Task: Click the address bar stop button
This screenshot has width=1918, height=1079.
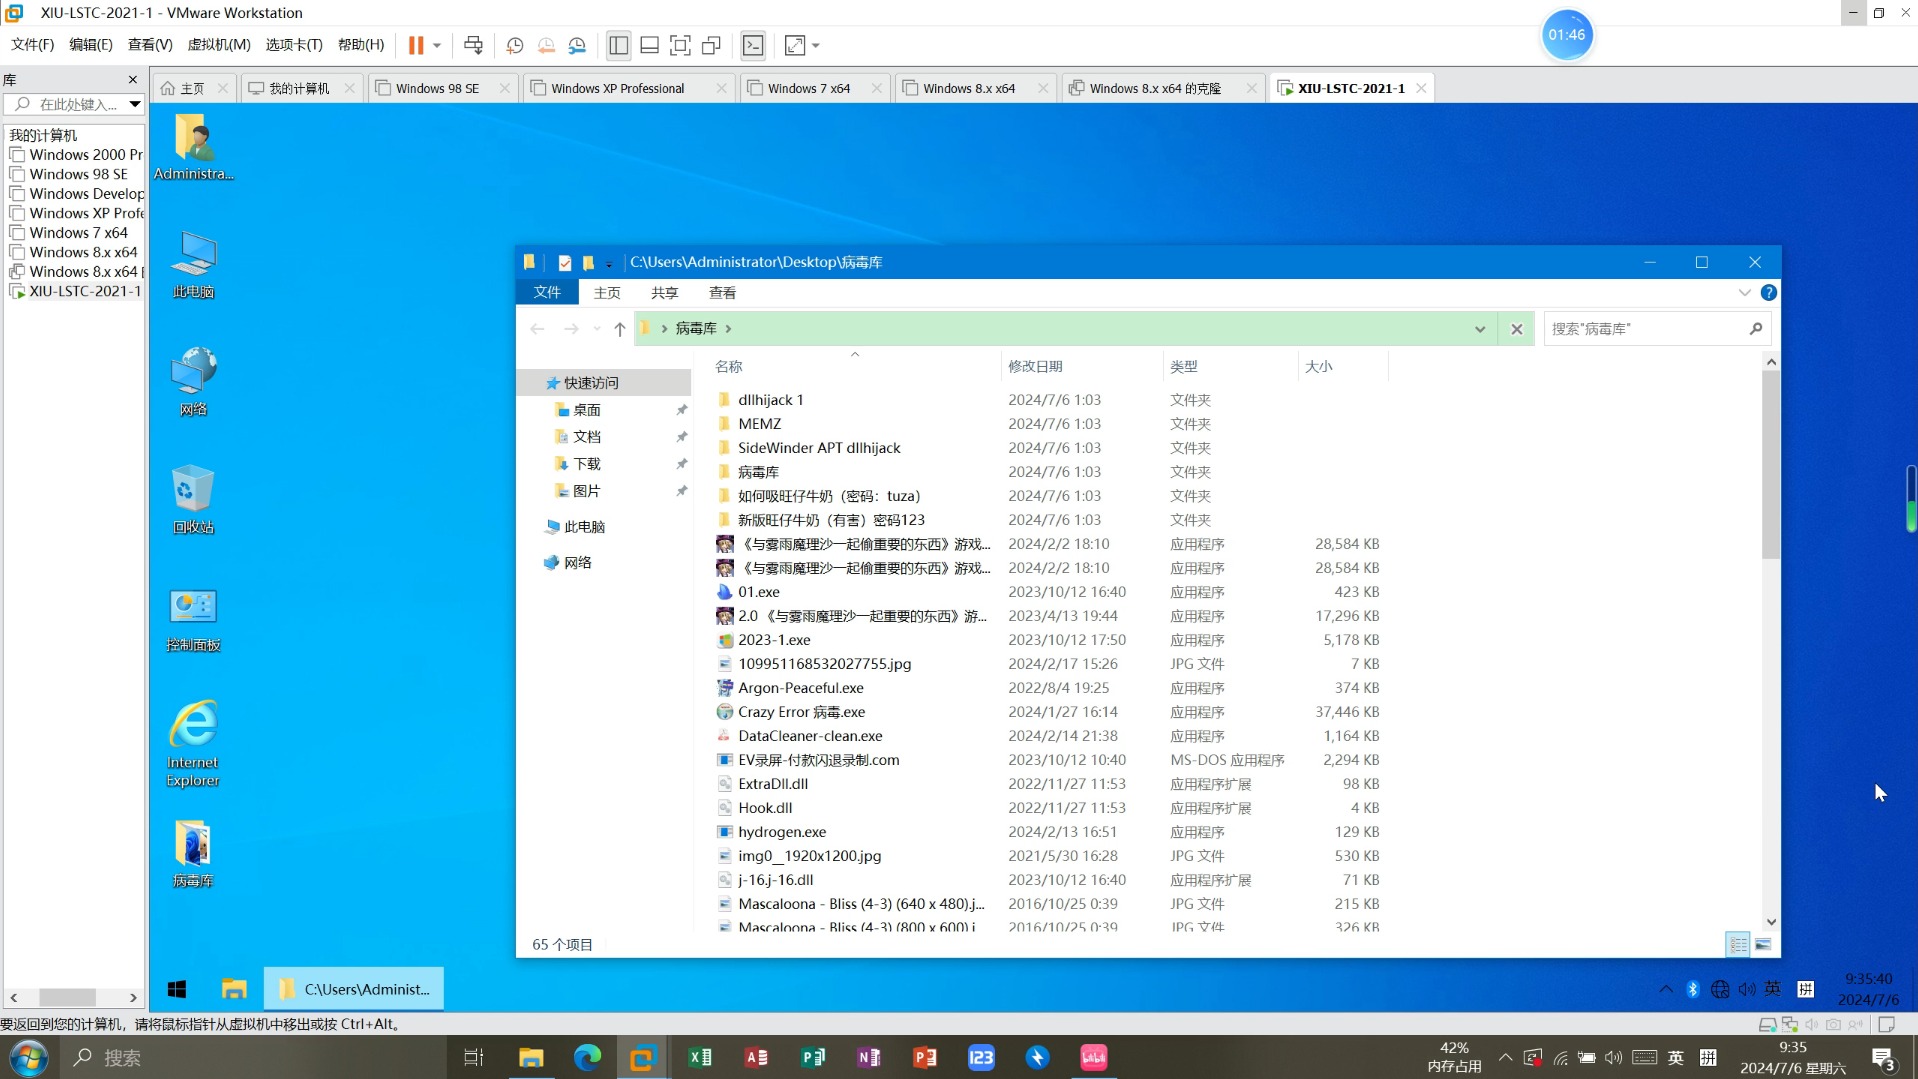Action: tap(1516, 328)
